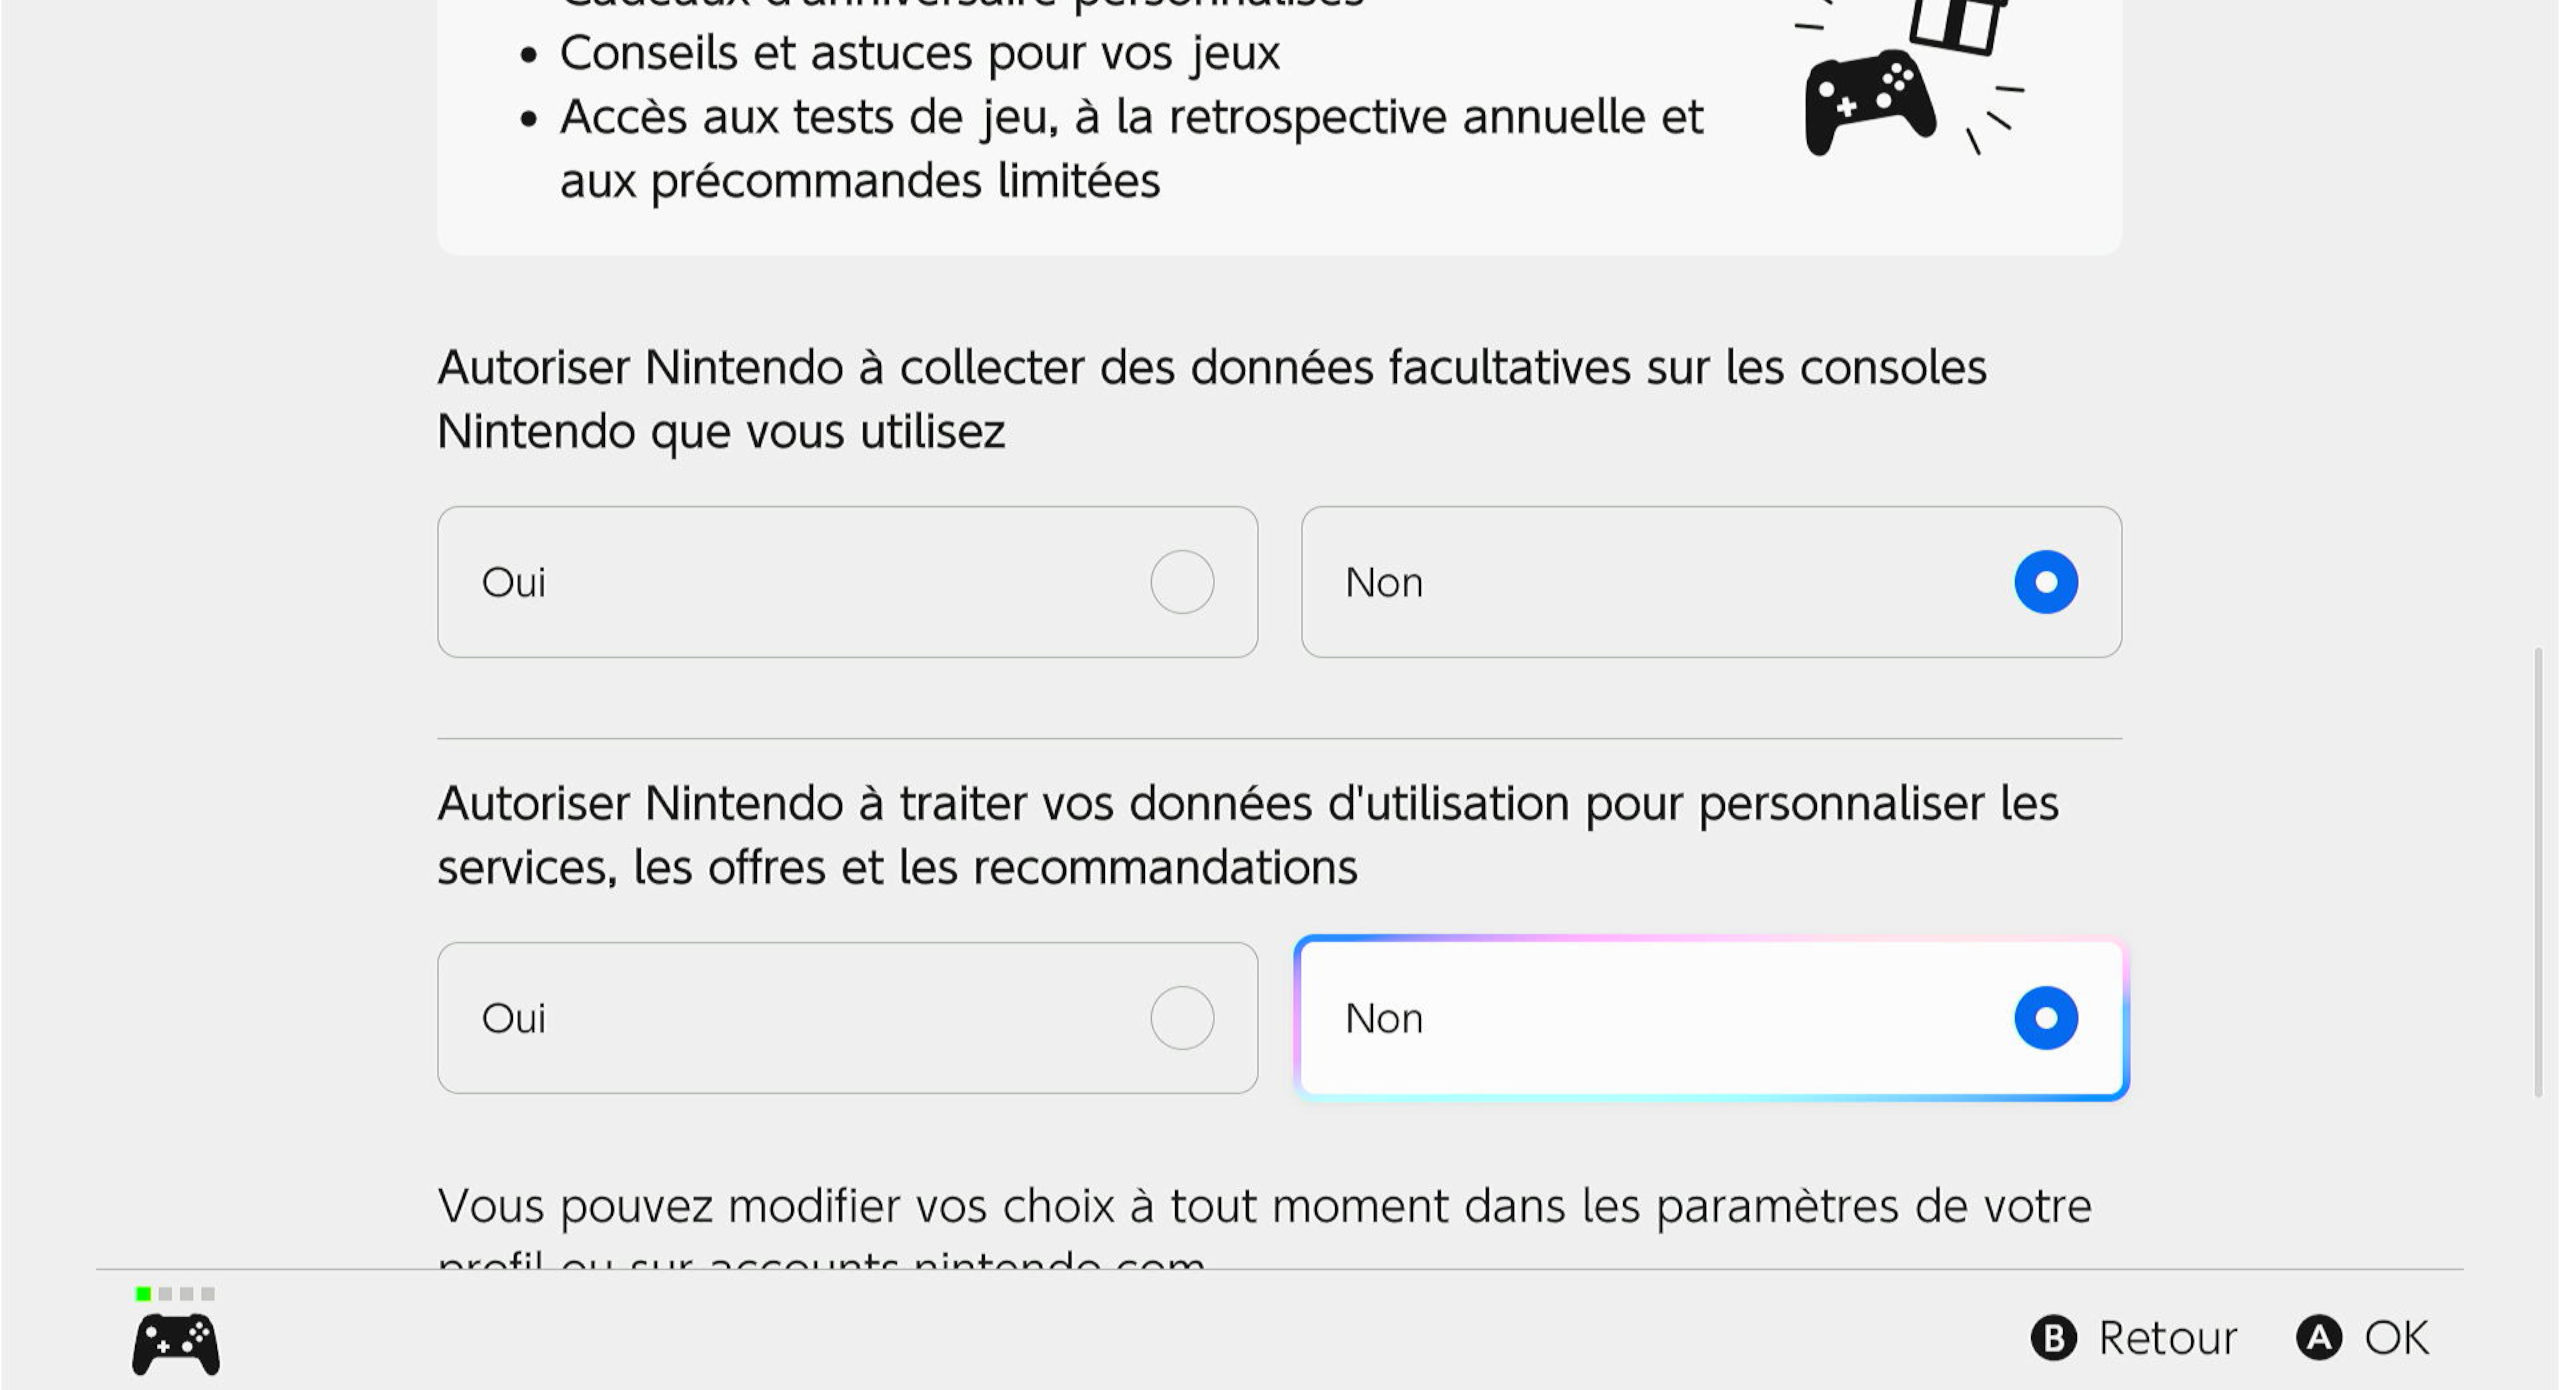Viewport: 2560px width, 1390px height.
Task: Click the green player indicator light
Action: pos(143,1294)
